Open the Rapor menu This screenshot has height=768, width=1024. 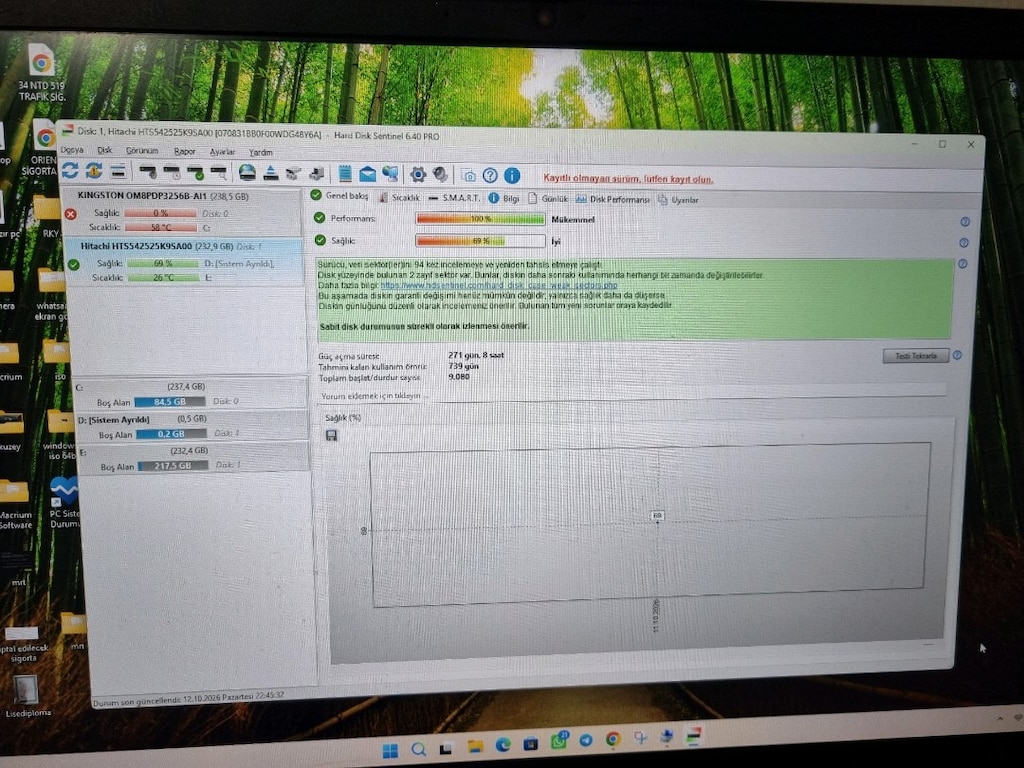[184, 152]
